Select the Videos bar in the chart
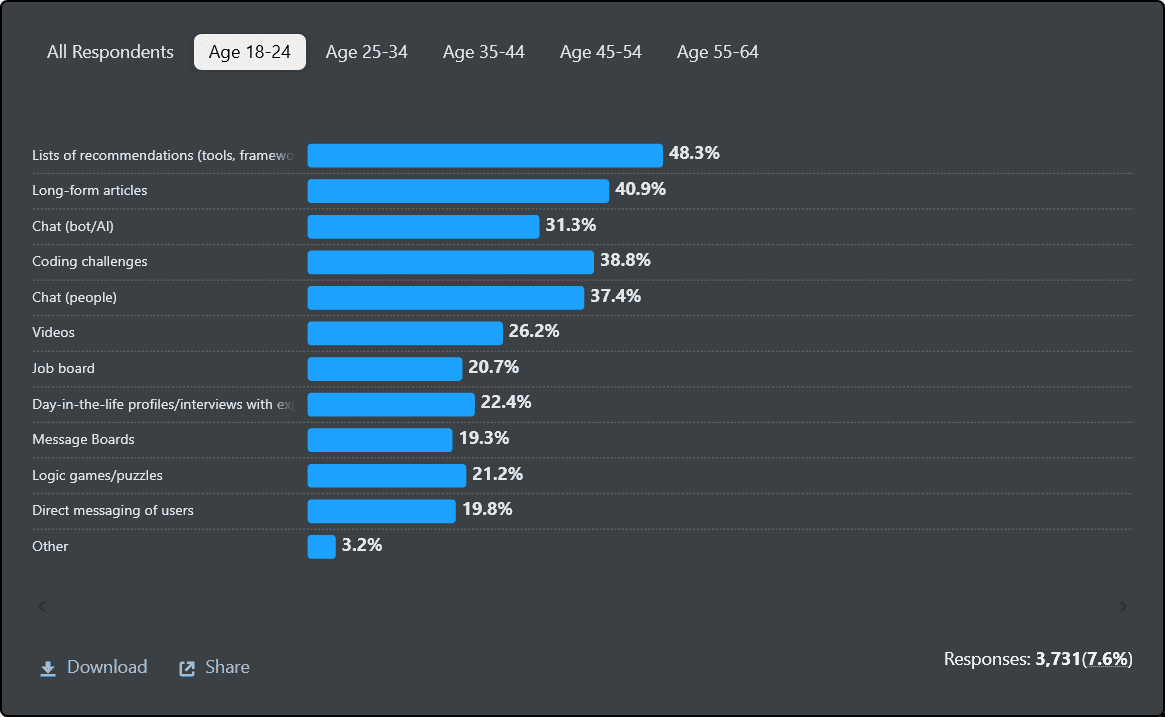The width and height of the screenshot is (1165, 717). coord(405,333)
